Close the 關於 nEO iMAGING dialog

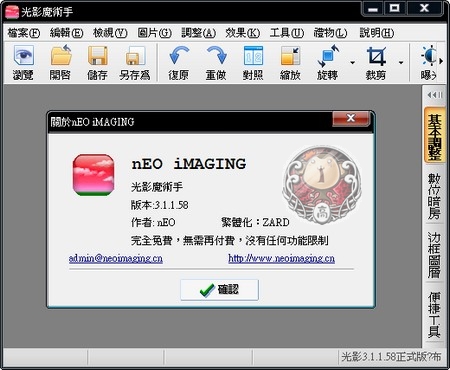pyautogui.click(x=351, y=118)
